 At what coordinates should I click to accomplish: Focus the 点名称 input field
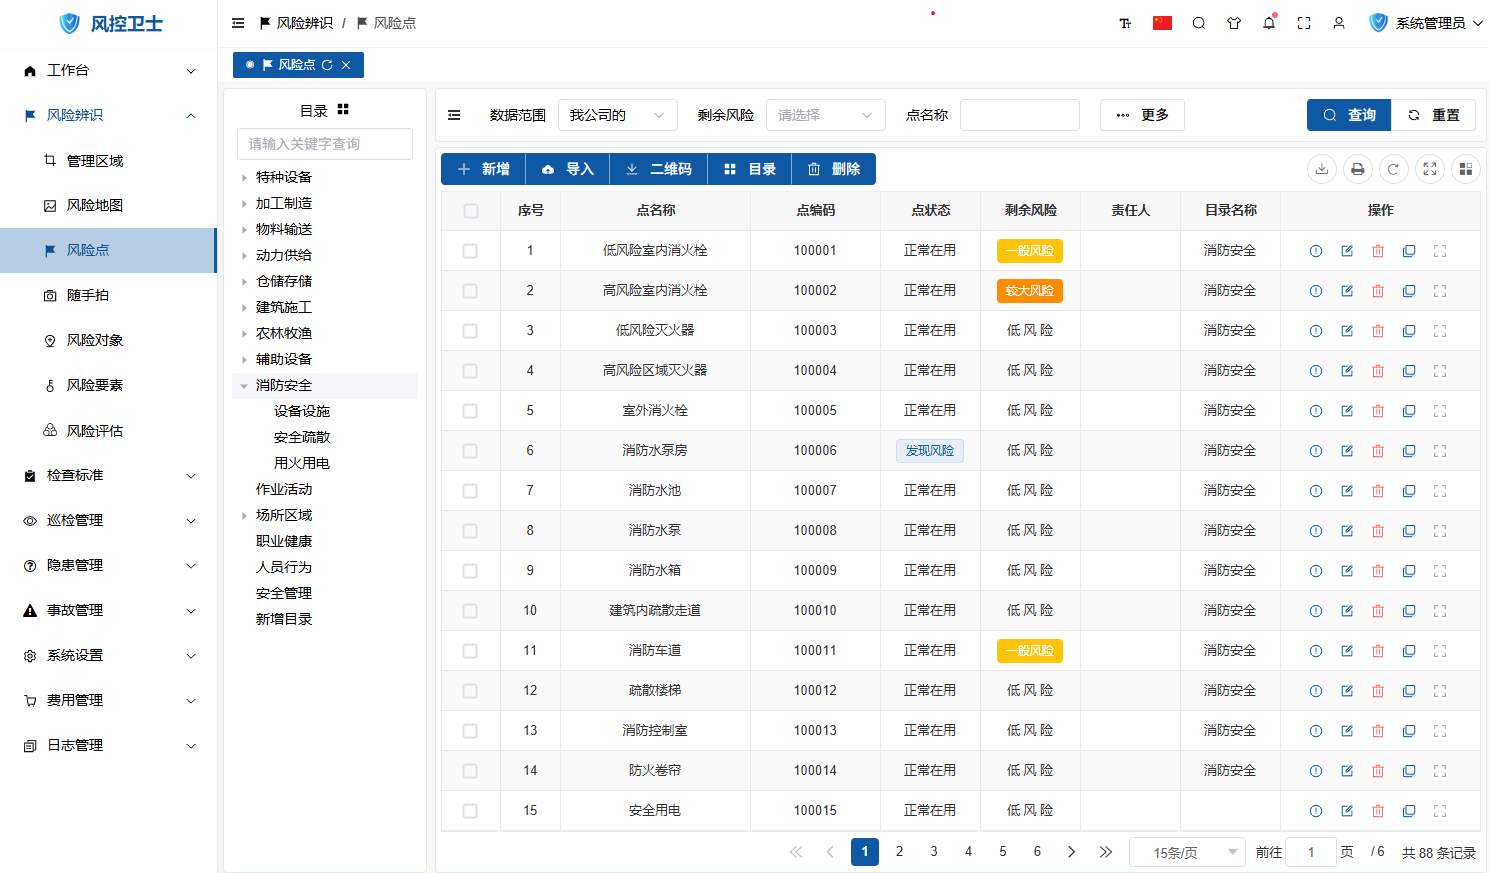(x=1020, y=115)
